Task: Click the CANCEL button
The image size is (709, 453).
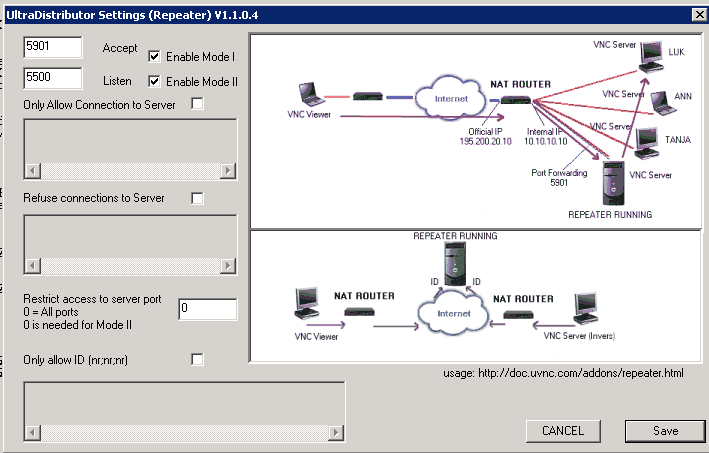Action: [563, 431]
